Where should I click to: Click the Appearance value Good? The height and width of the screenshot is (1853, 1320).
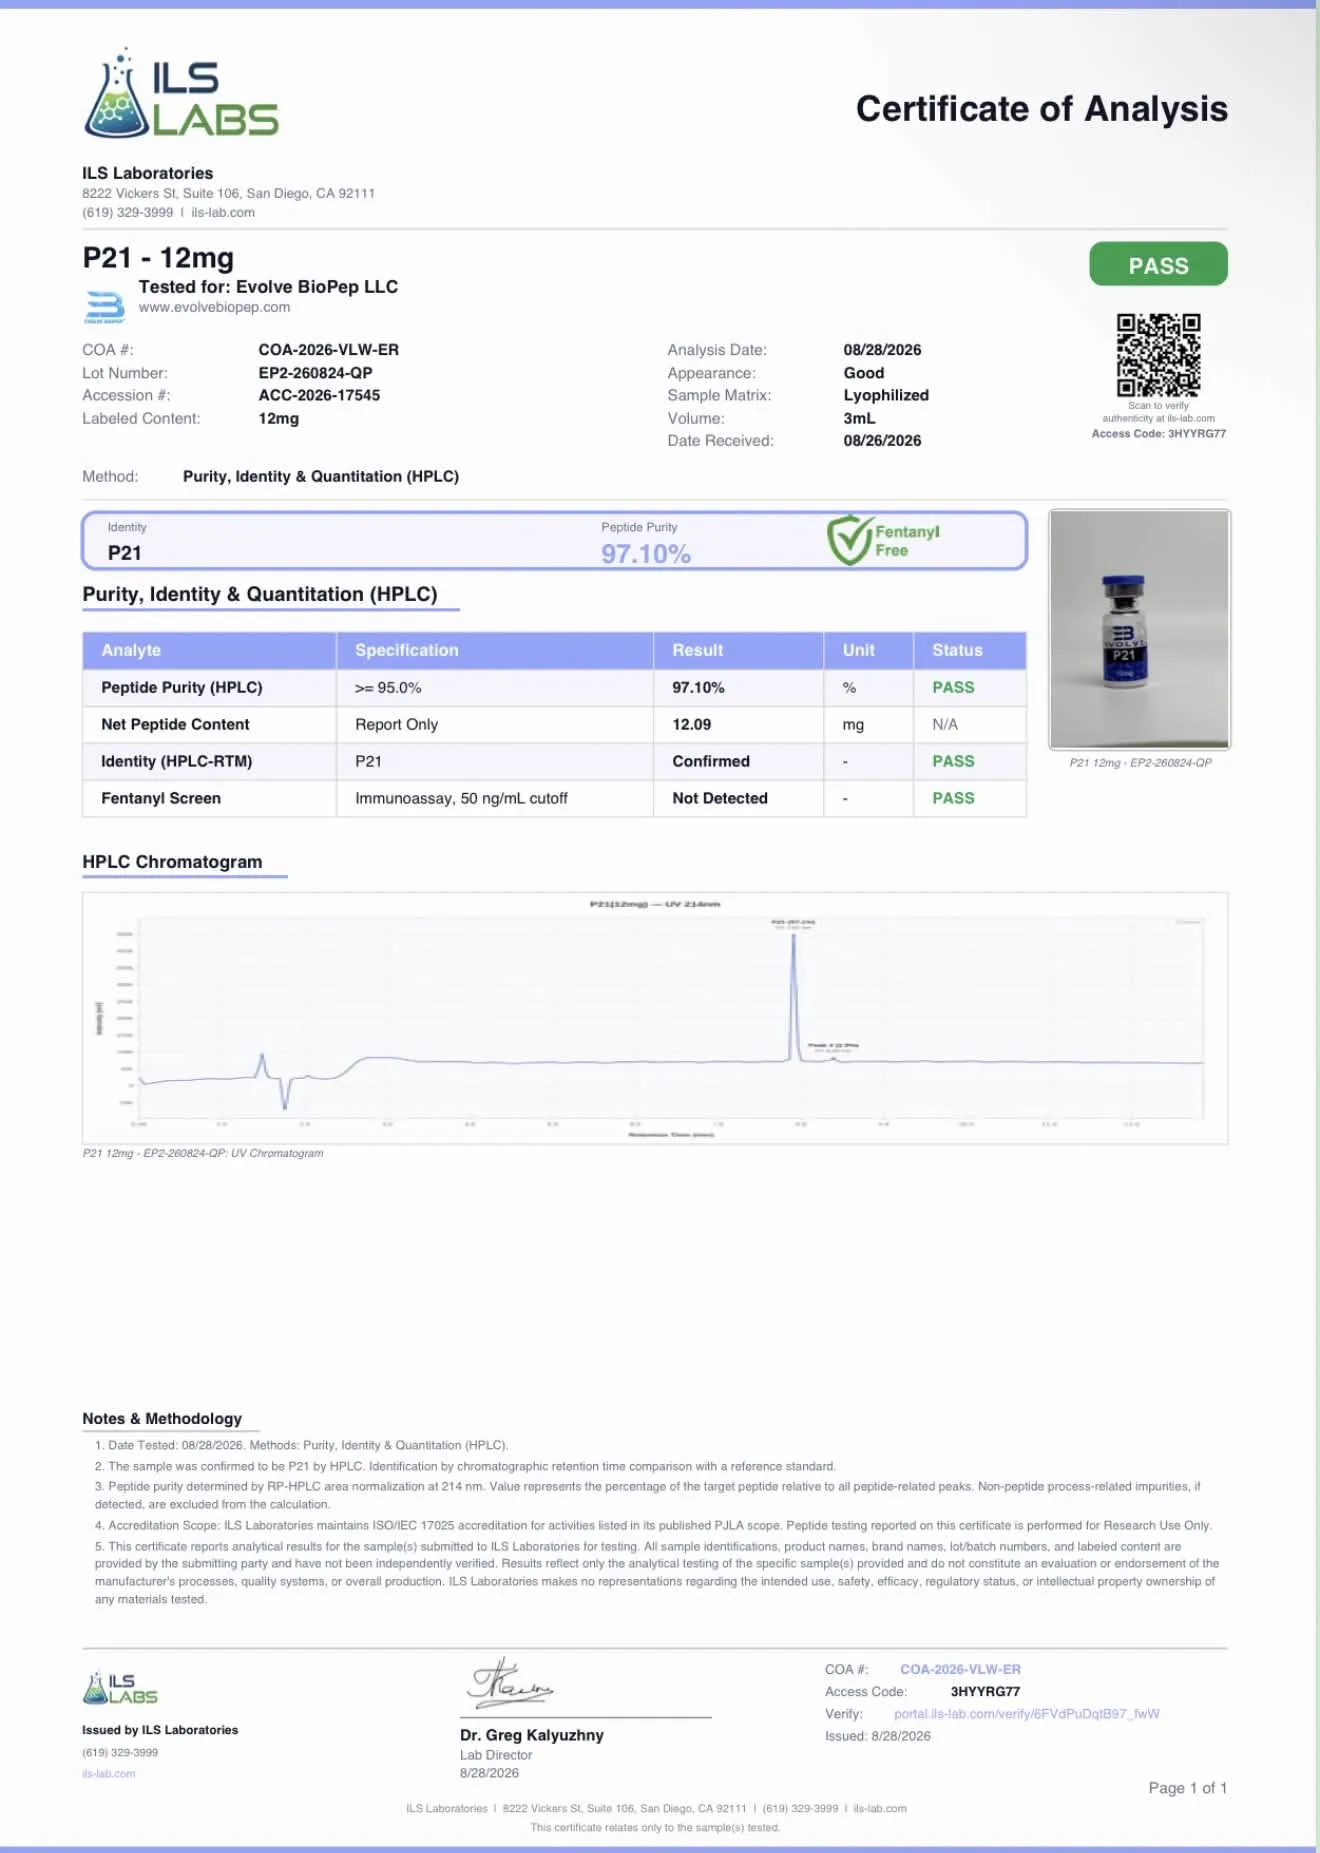(x=864, y=373)
